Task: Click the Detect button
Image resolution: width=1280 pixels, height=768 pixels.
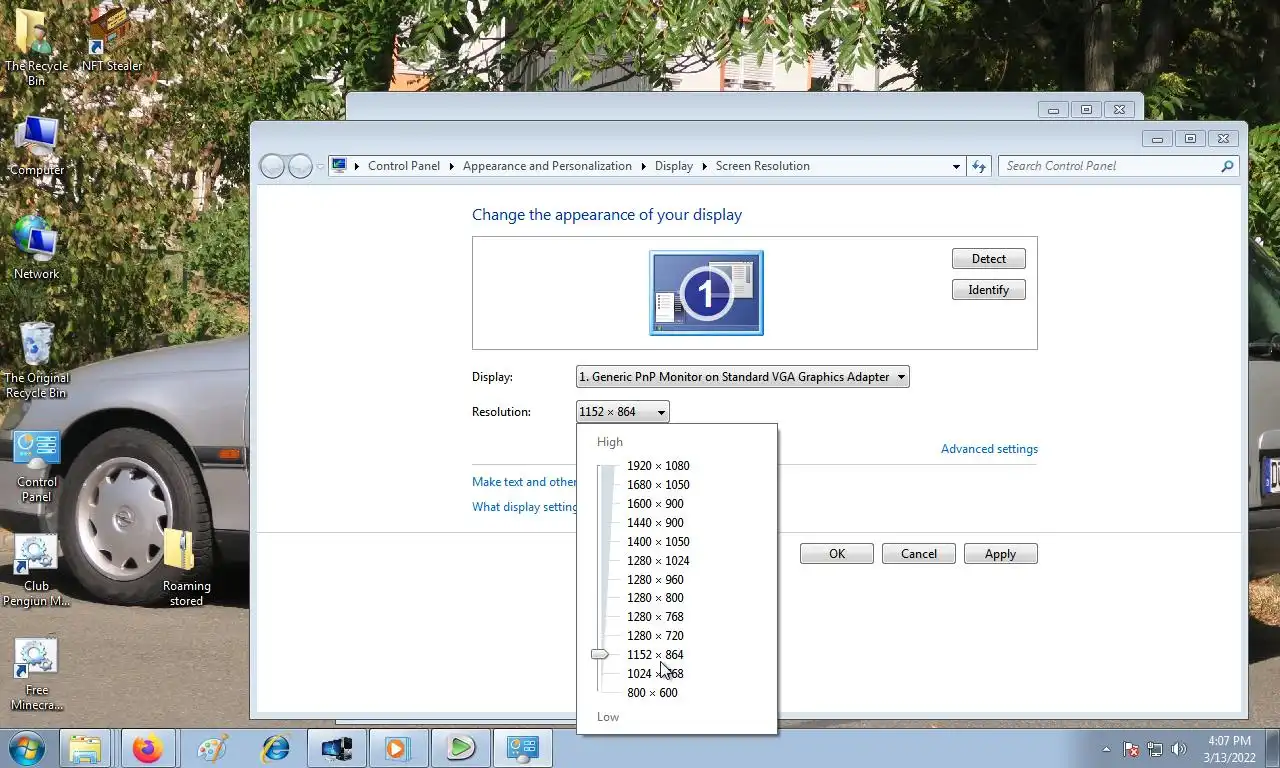Action: click(x=989, y=259)
